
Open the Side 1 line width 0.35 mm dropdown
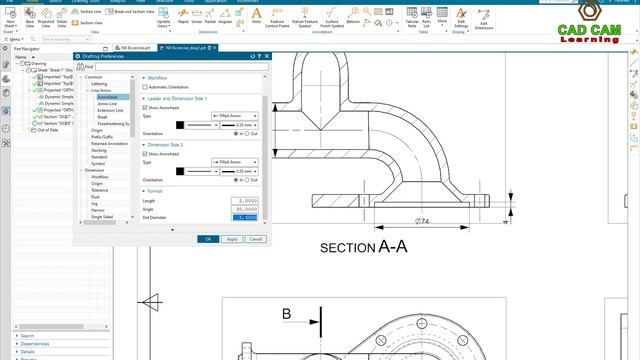pos(239,125)
